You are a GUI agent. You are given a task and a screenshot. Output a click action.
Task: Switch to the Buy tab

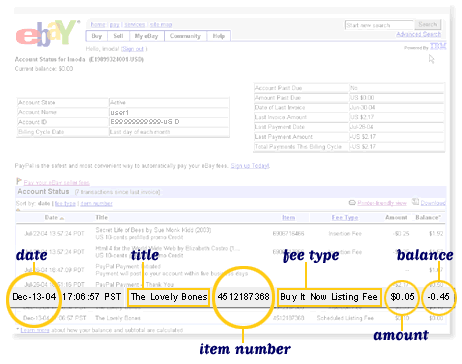(97, 36)
